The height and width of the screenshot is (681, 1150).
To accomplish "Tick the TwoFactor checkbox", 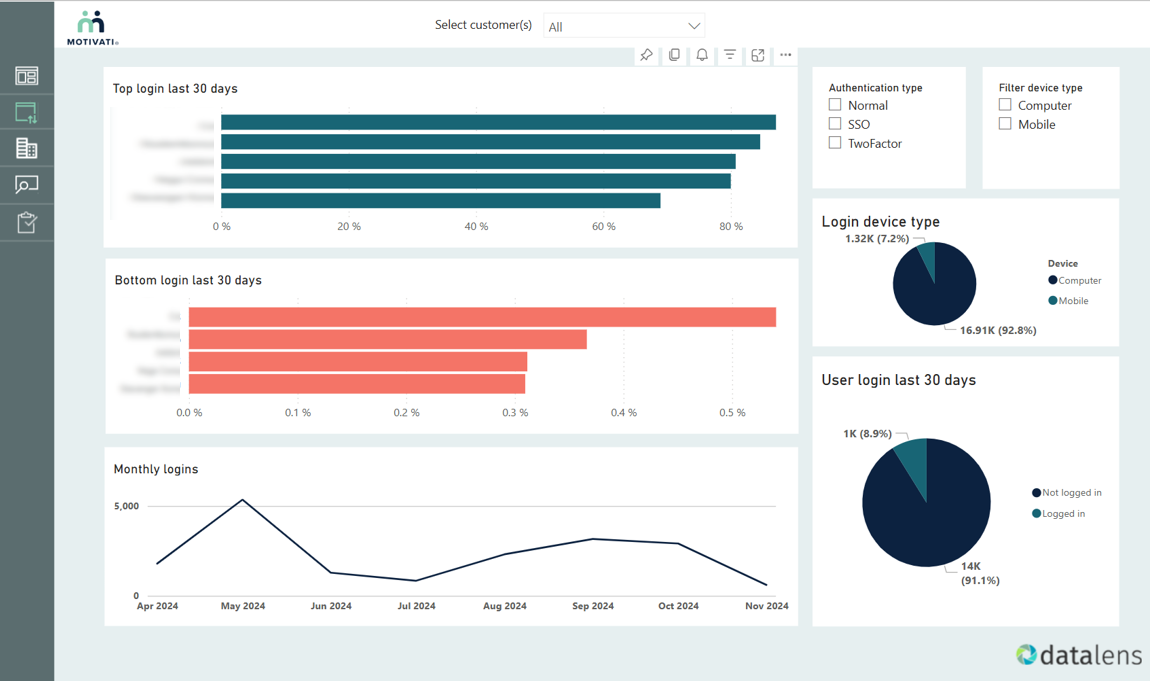I will click(x=835, y=143).
